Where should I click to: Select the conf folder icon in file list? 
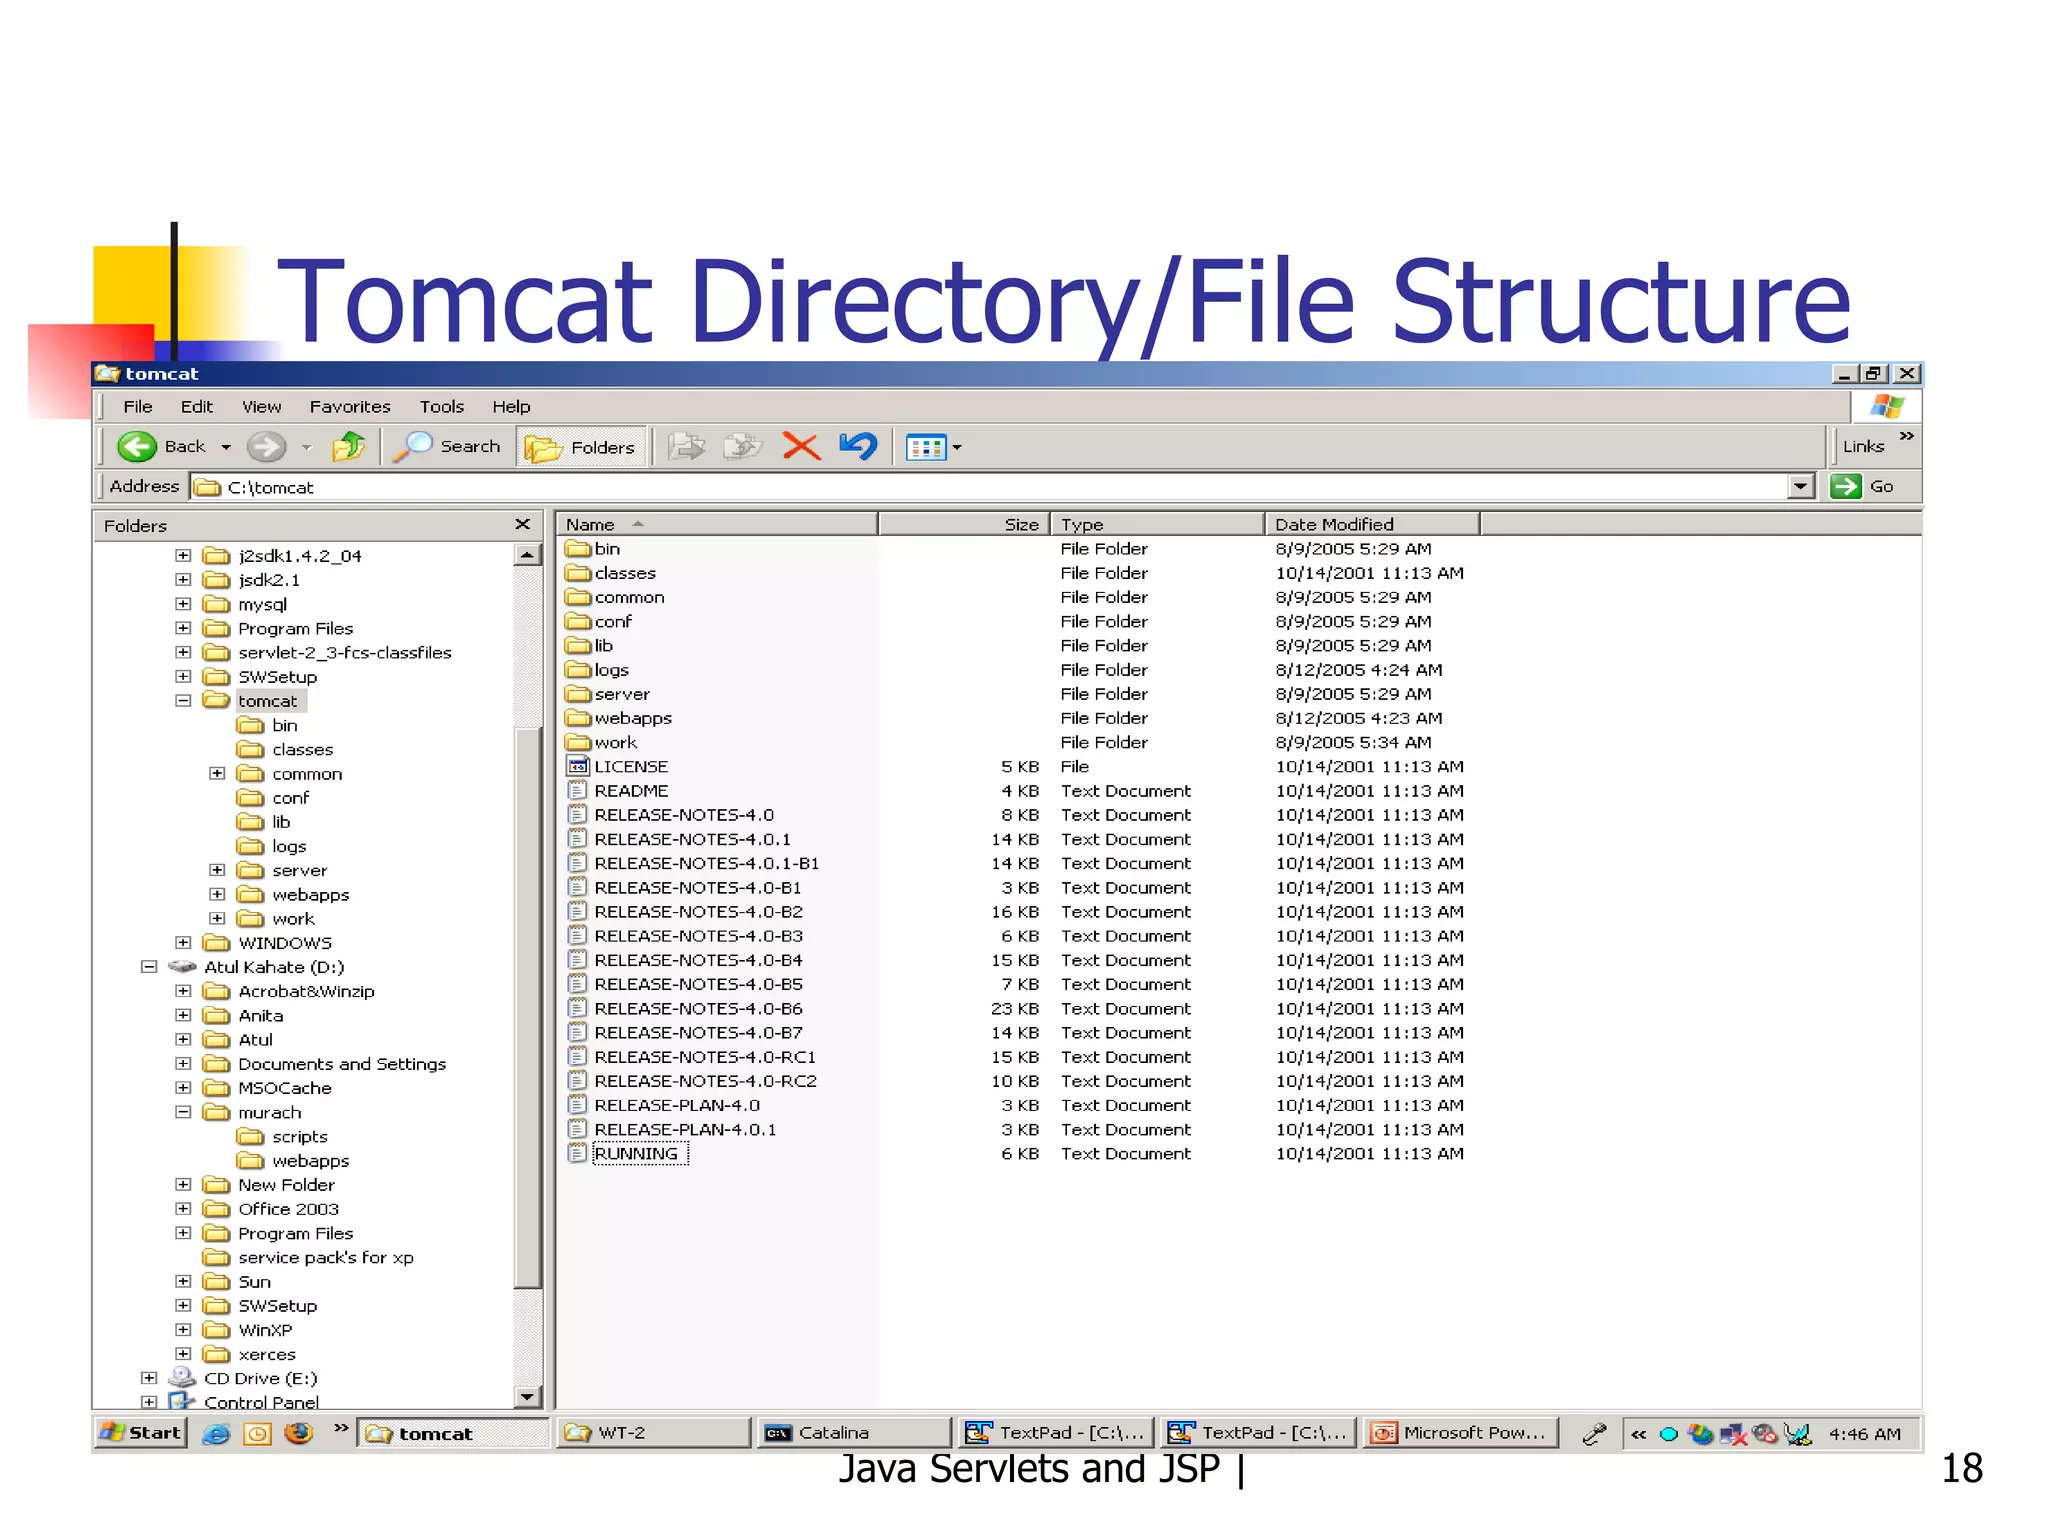577,621
